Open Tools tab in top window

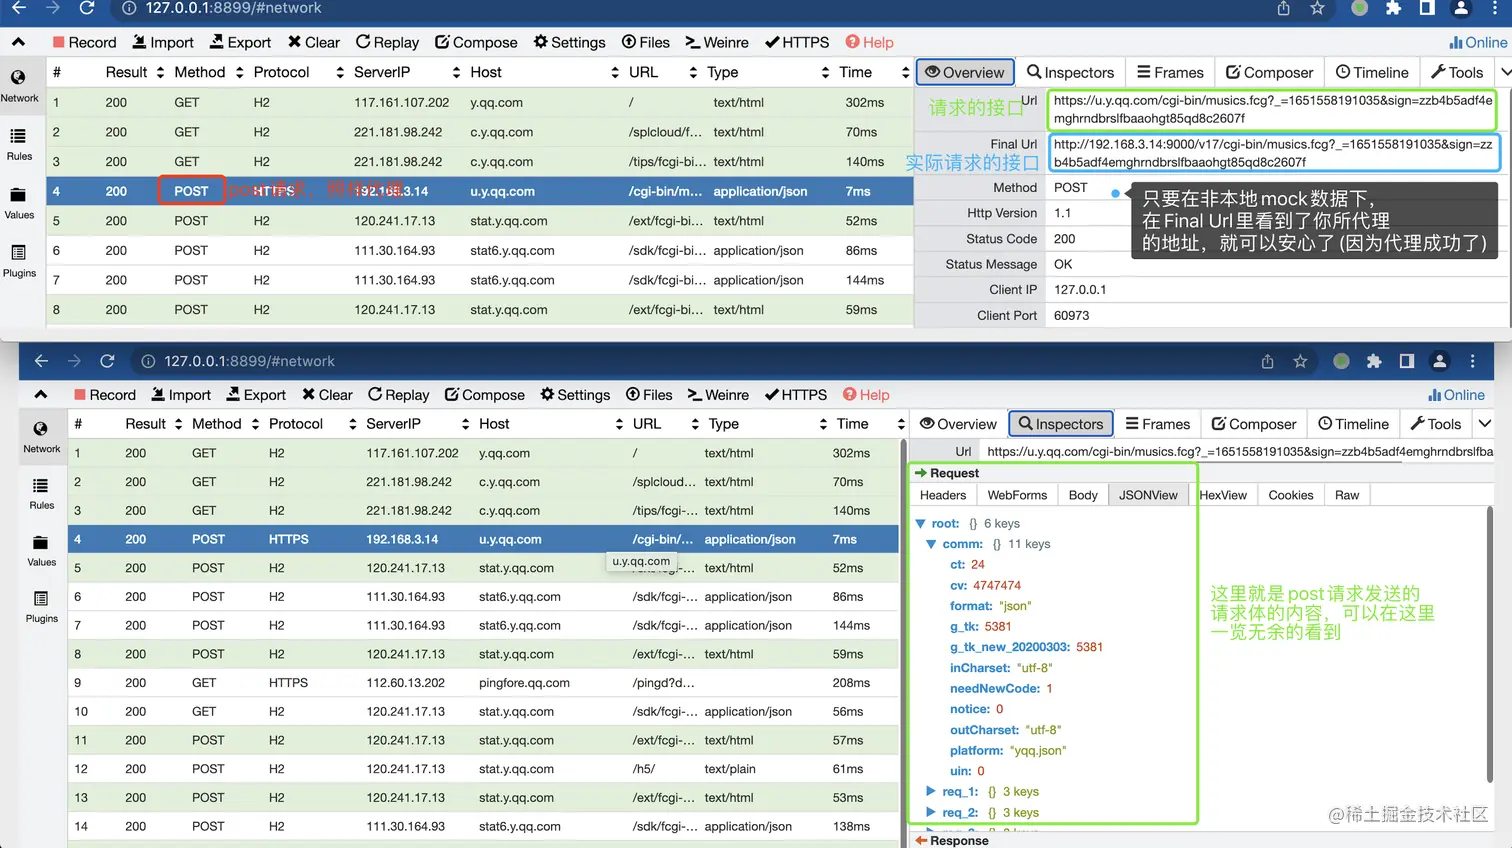pos(1457,72)
